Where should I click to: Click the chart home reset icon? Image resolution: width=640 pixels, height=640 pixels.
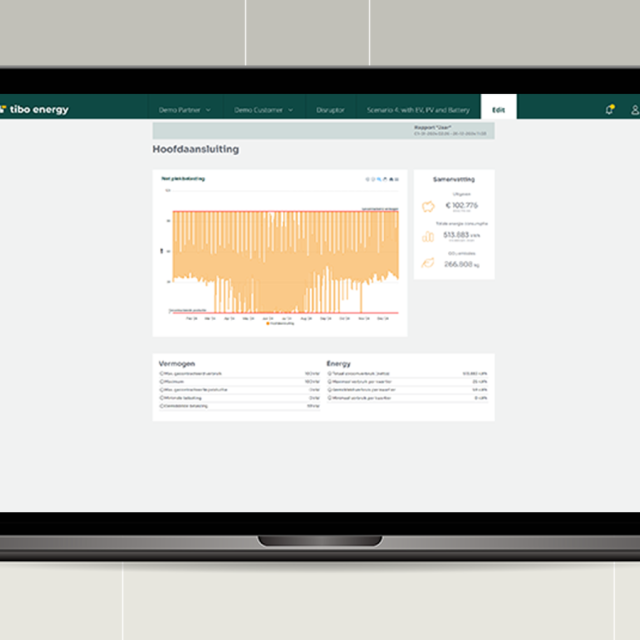(390, 179)
